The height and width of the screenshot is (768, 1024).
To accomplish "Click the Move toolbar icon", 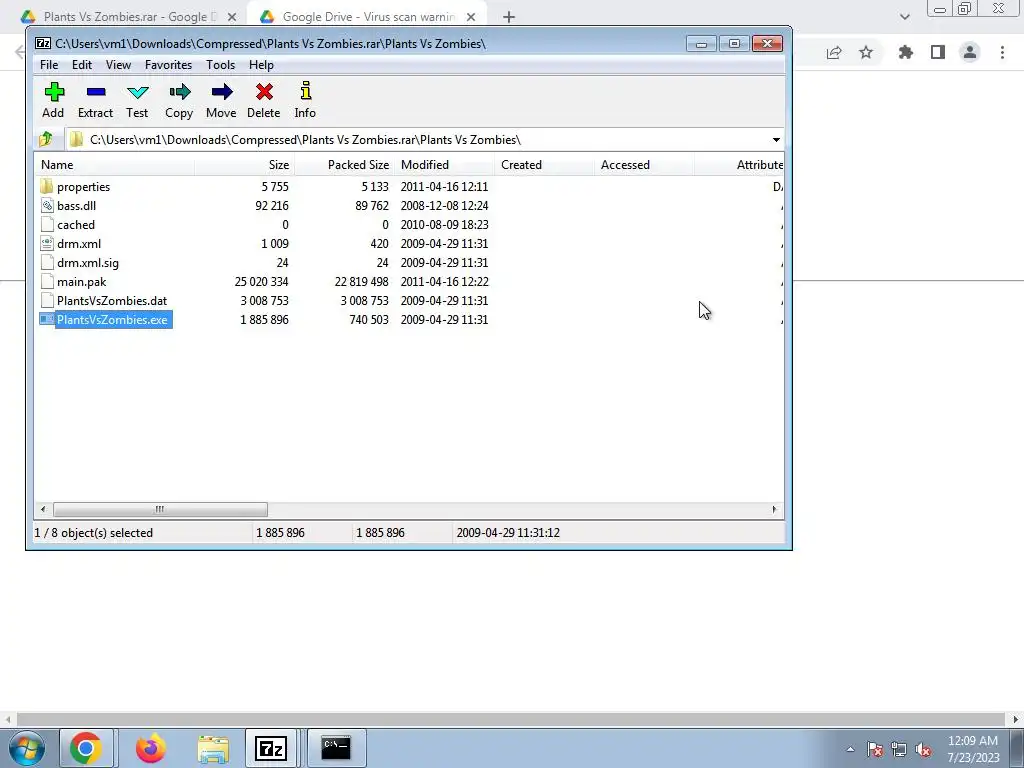I will pyautogui.click(x=221, y=92).
